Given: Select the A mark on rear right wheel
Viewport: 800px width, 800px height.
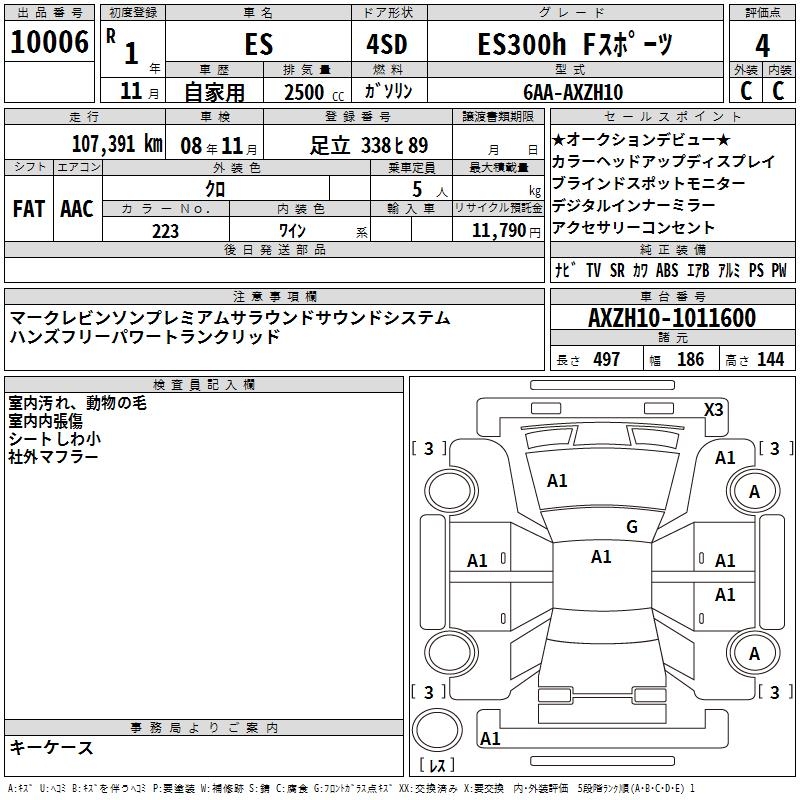Looking at the screenshot, I should click(754, 654).
